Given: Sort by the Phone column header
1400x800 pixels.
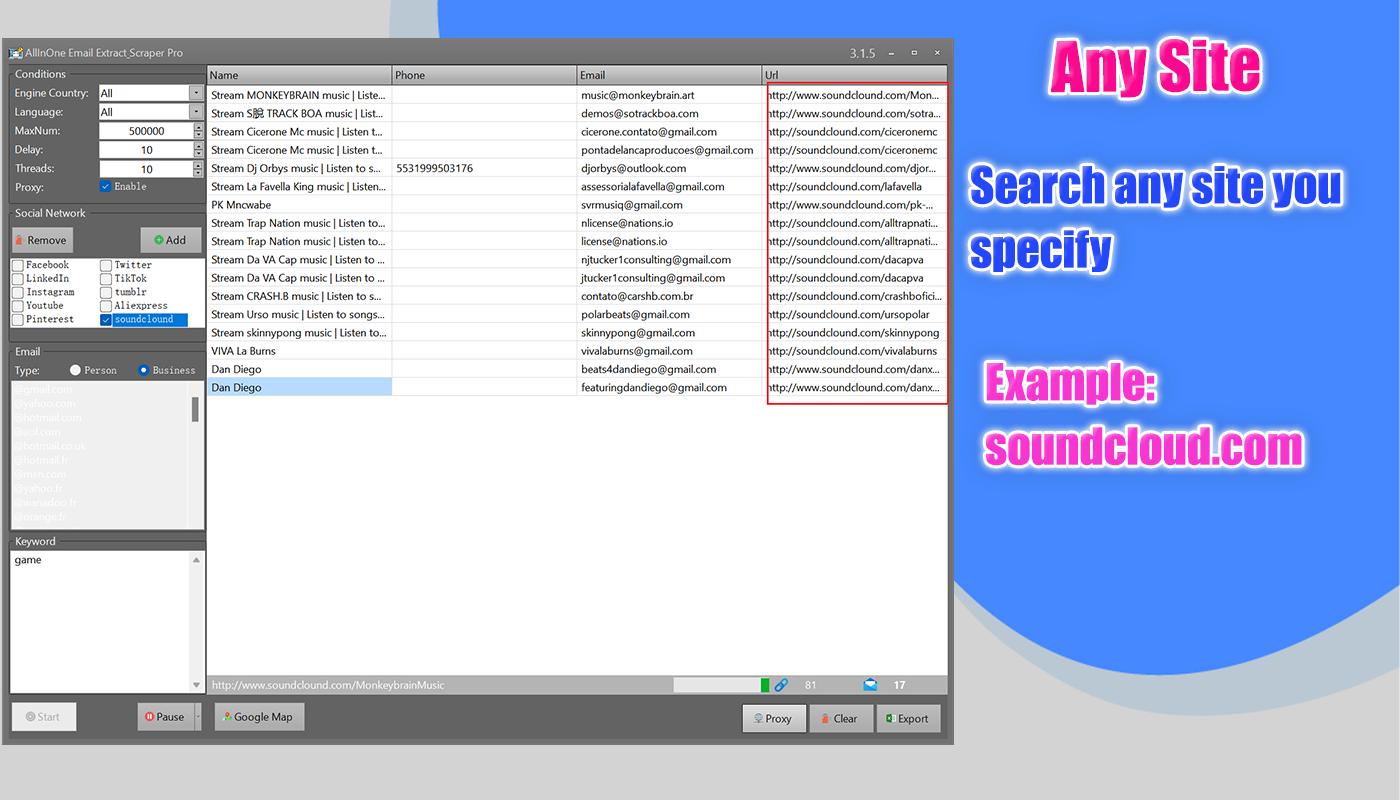Looking at the screenshot, I should pyautogui.click(x=484, y=75).
